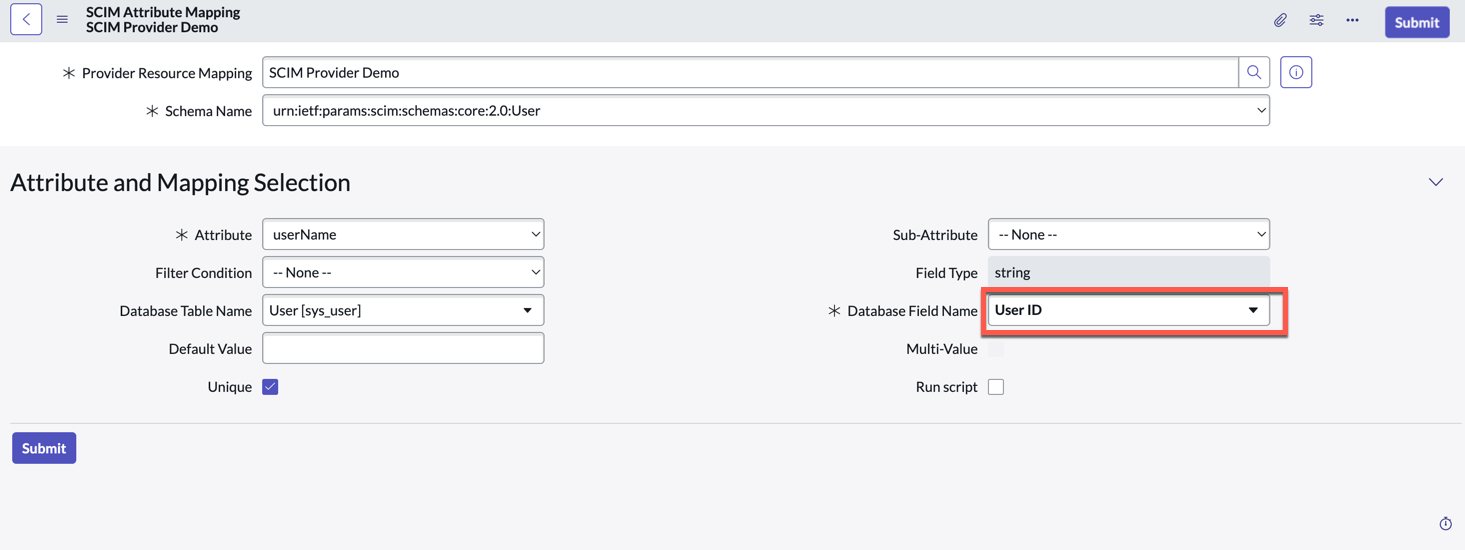Click the read-only Field Type string field
The width and height of the screenshot is (1465, 550).
click(1129, 272)
